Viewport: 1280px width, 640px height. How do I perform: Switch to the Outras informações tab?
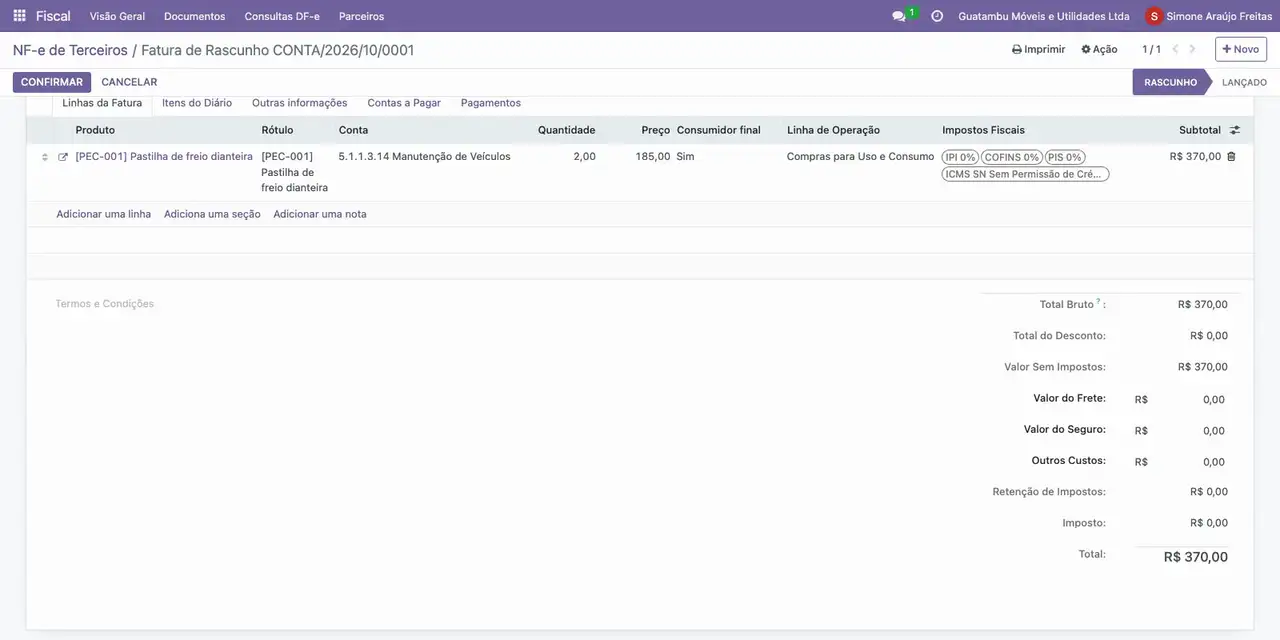click(300, 103)
